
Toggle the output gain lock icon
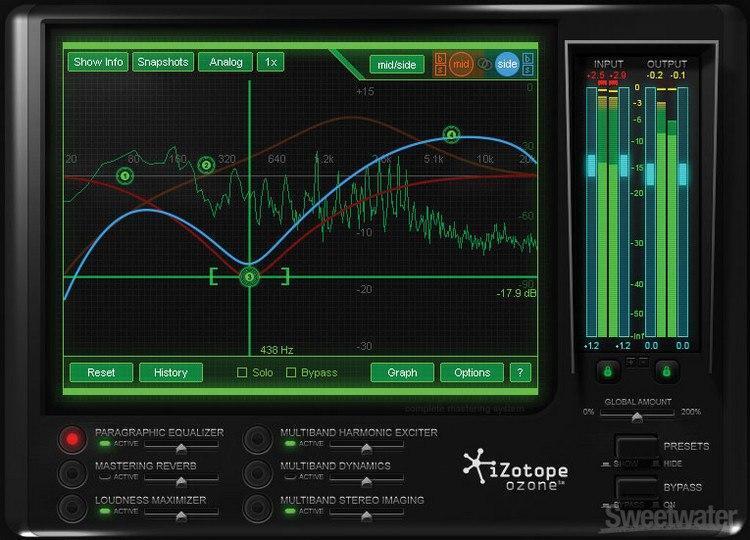pos(667,371)
